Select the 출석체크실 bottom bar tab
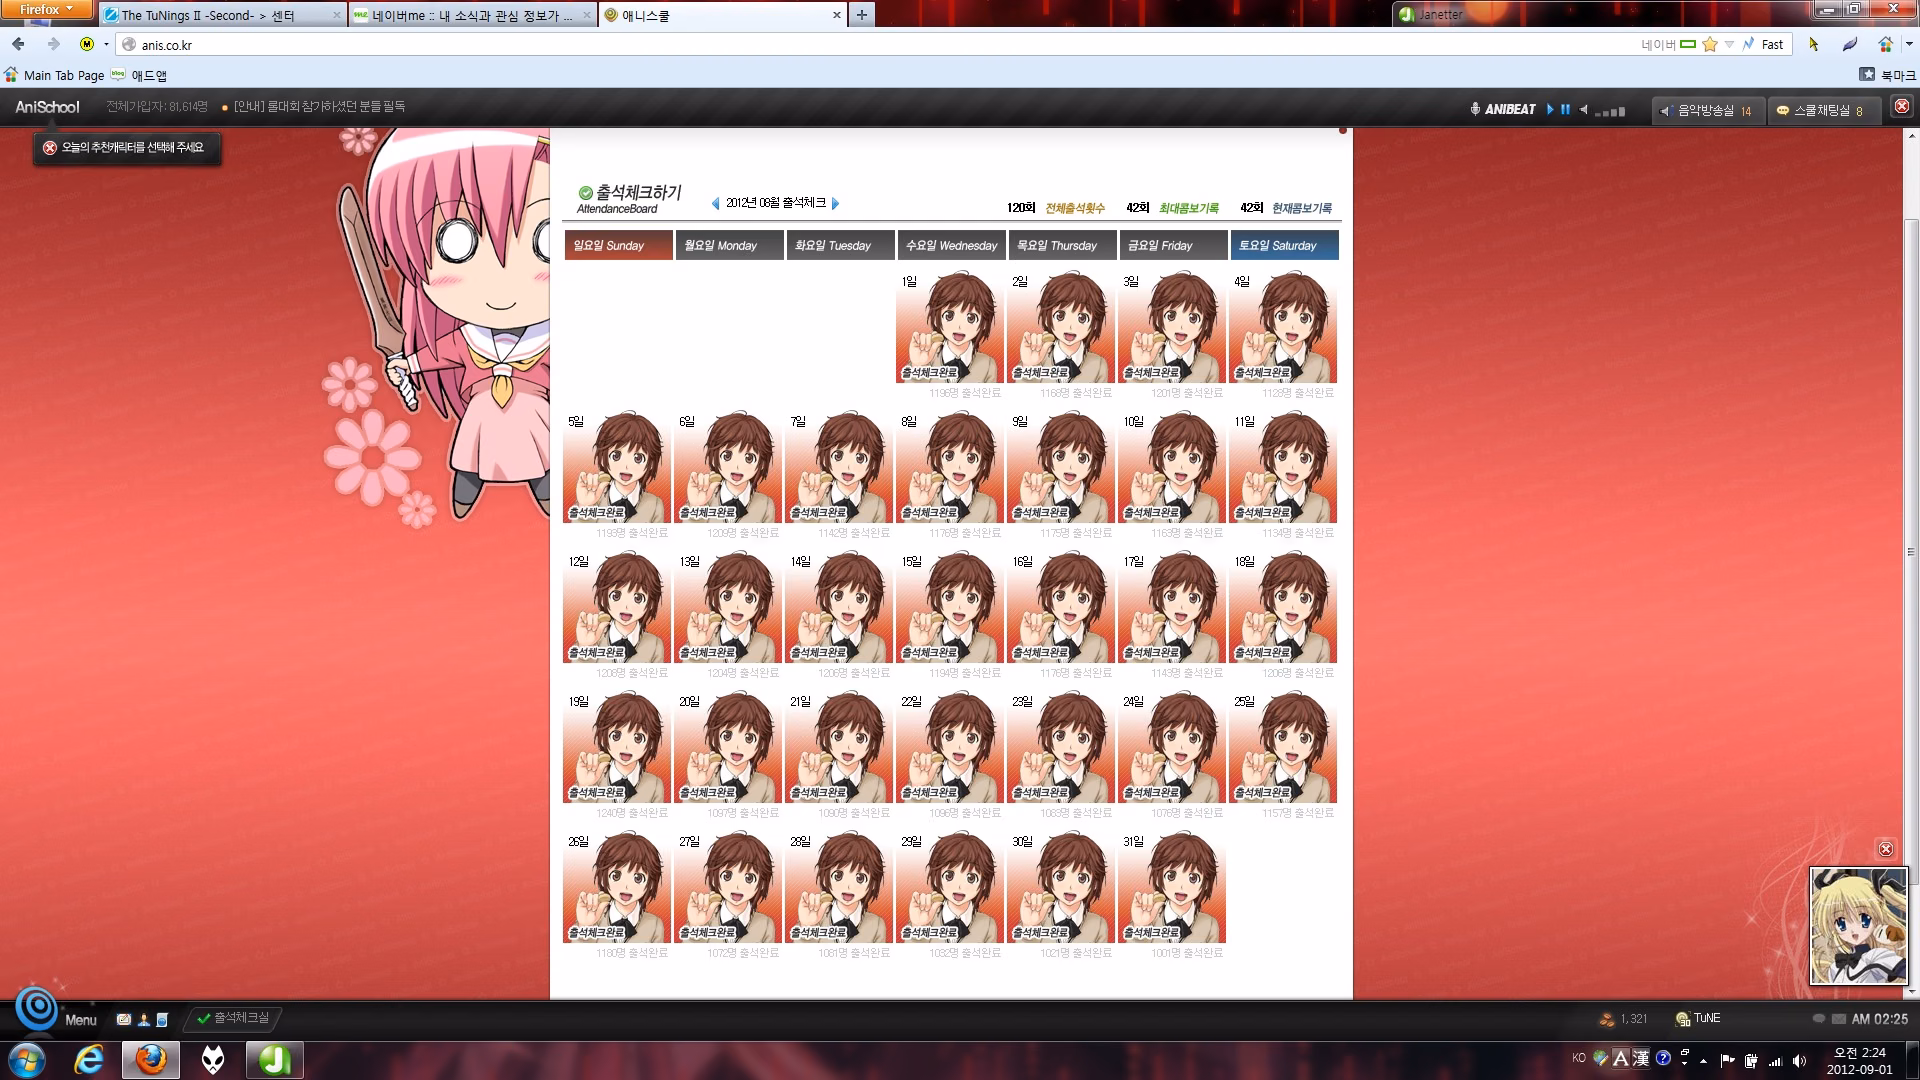1920x1080 pixels. [233, 1018]
